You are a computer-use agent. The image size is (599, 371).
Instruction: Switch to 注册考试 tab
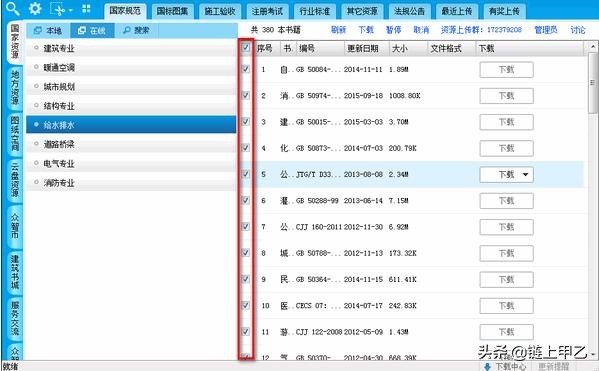pyautogui.click(x=267, y=11)
